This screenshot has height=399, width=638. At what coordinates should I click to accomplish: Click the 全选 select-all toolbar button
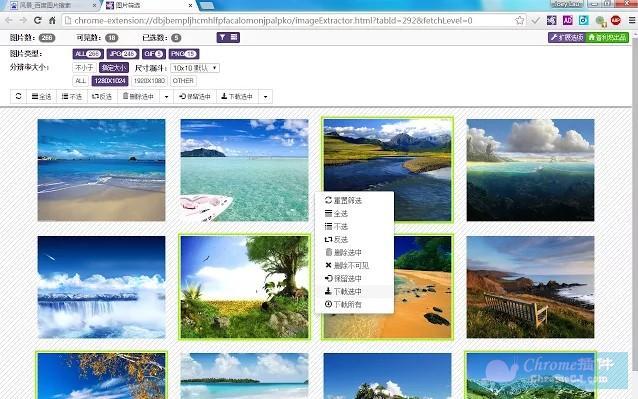click(42, 97)
